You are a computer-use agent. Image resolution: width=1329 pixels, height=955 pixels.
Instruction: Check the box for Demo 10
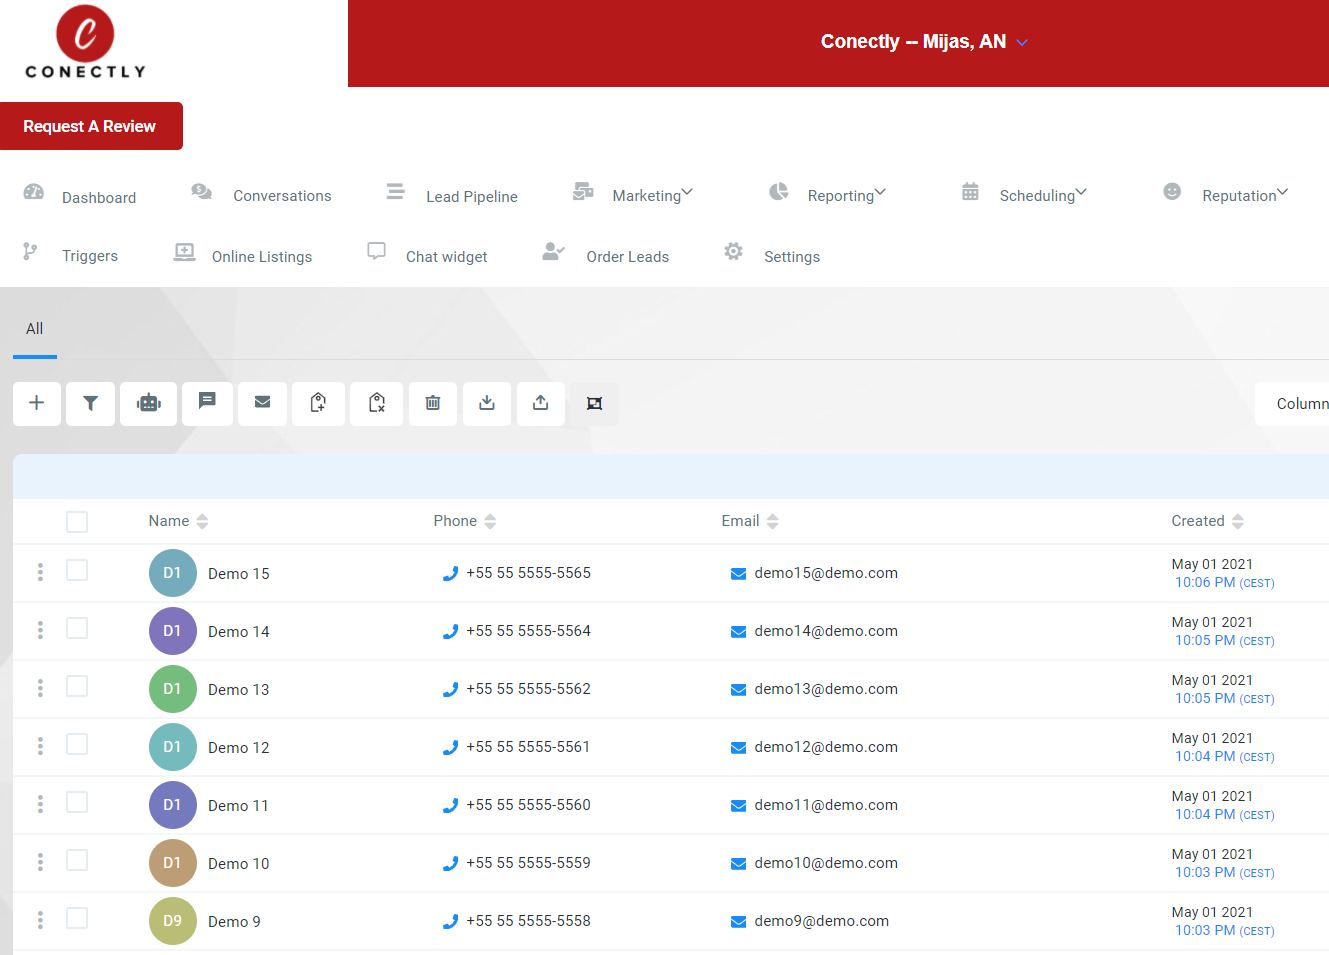click(77, 860)
